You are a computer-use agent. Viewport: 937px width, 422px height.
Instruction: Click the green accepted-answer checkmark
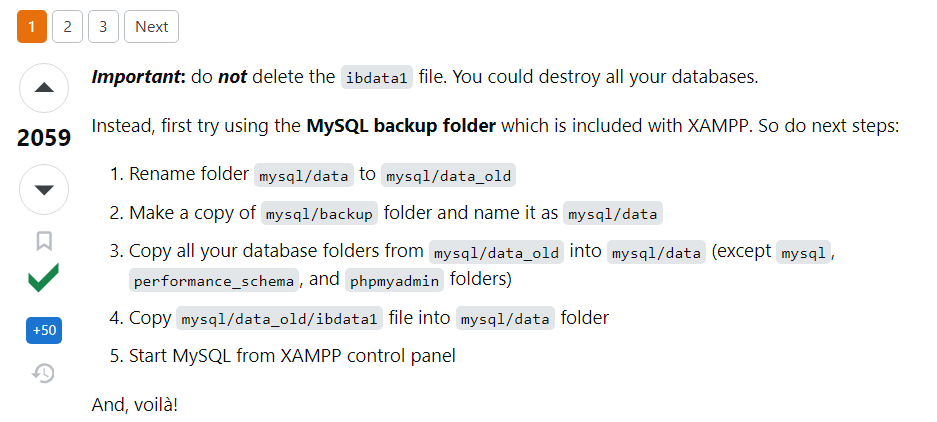click(x=44, y=279)
